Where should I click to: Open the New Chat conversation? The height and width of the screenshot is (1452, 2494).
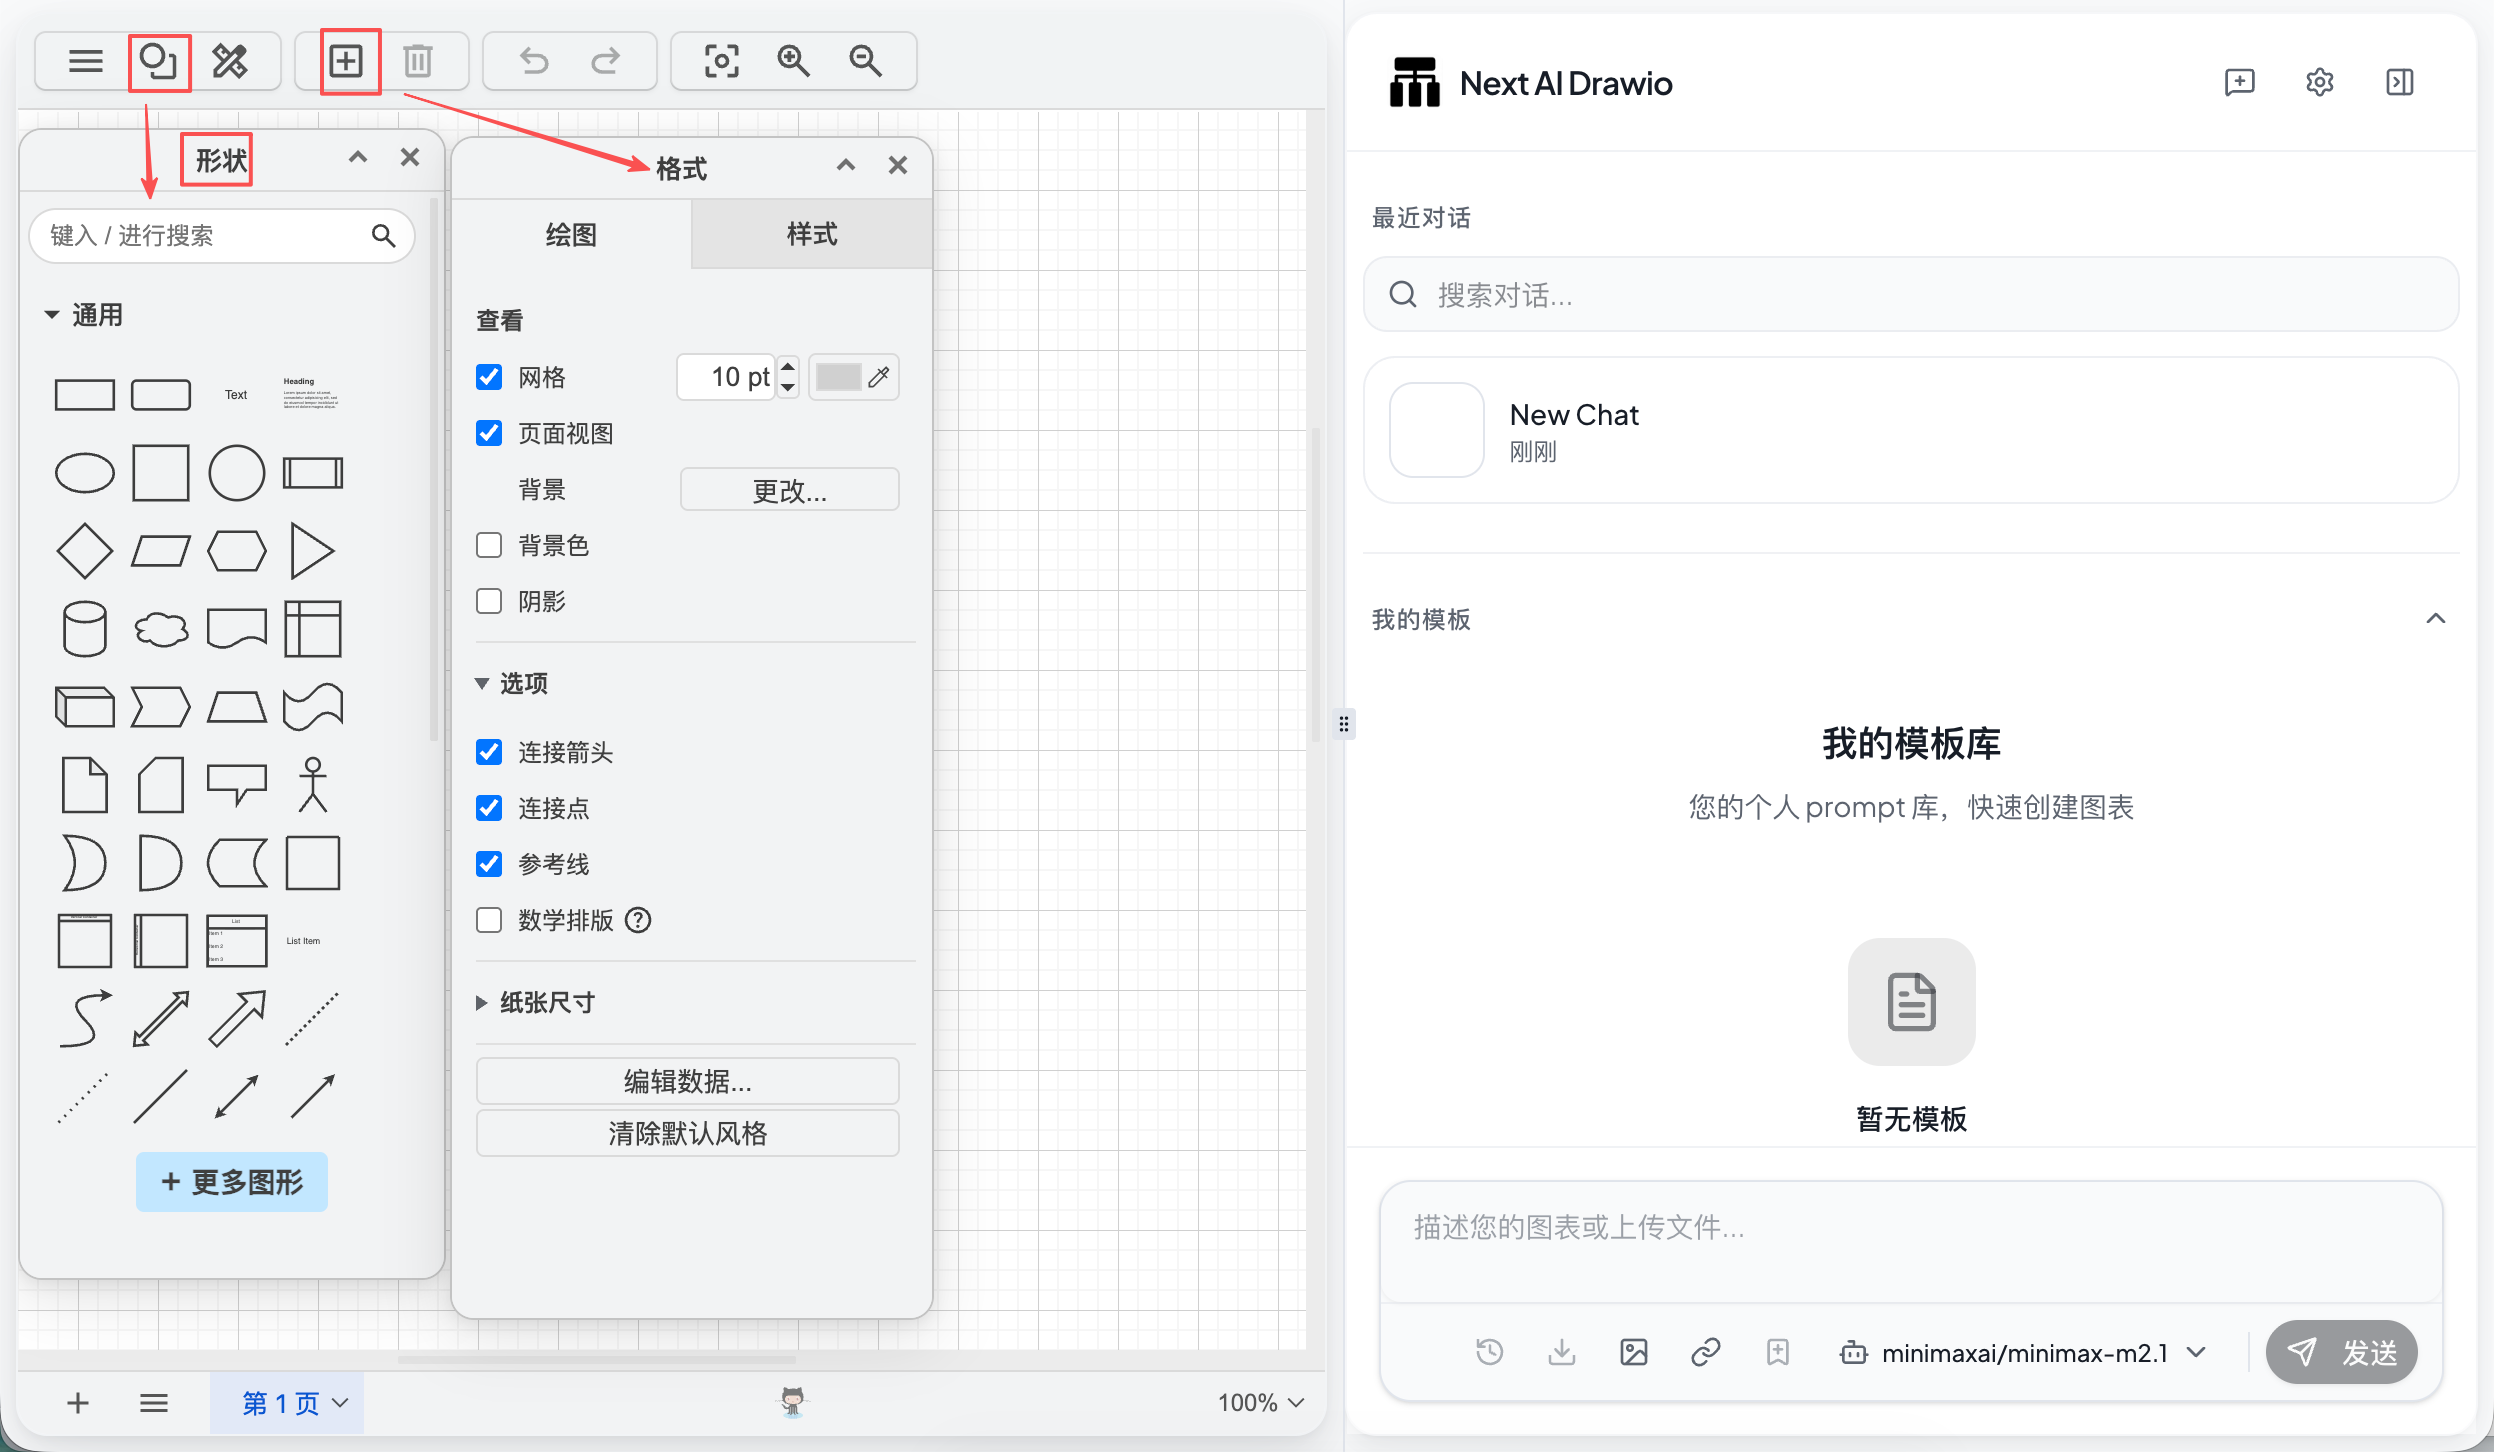pyautogui.click(x=1911, y=430)
